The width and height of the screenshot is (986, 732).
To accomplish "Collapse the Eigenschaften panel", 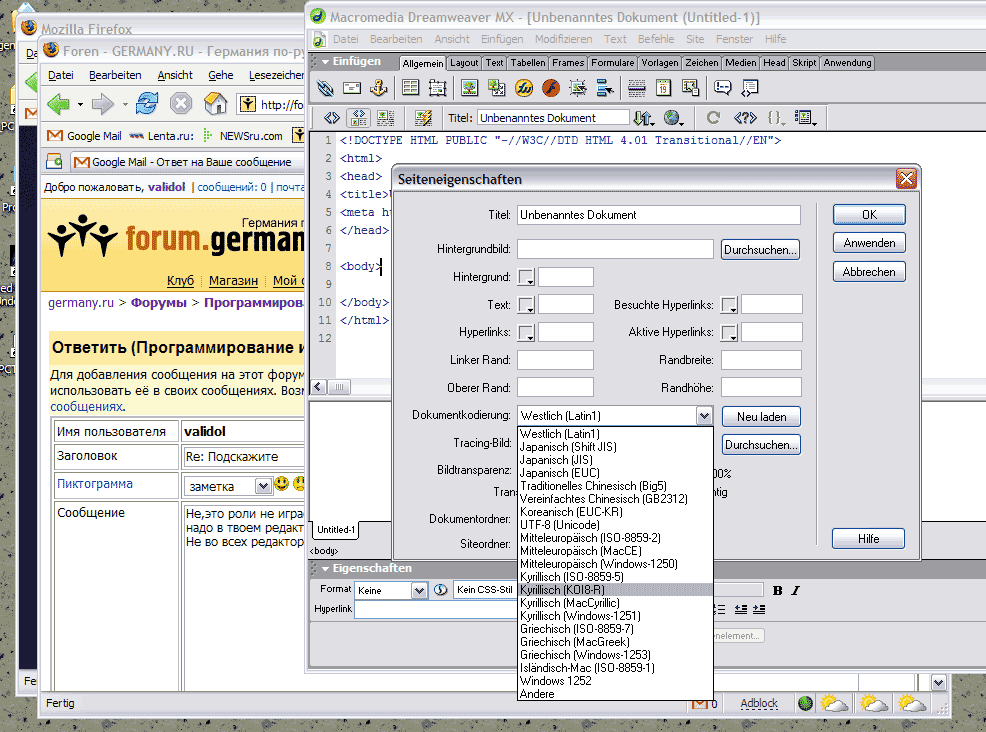I will point(325,568).
